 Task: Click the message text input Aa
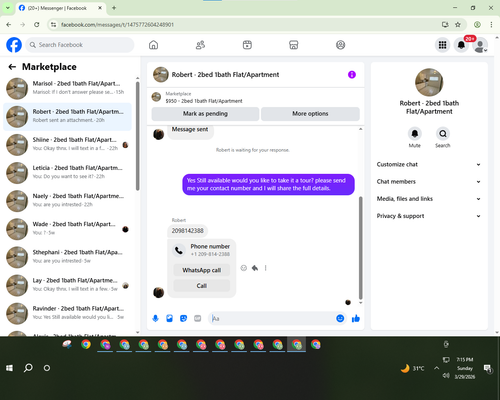click(273, 318)
